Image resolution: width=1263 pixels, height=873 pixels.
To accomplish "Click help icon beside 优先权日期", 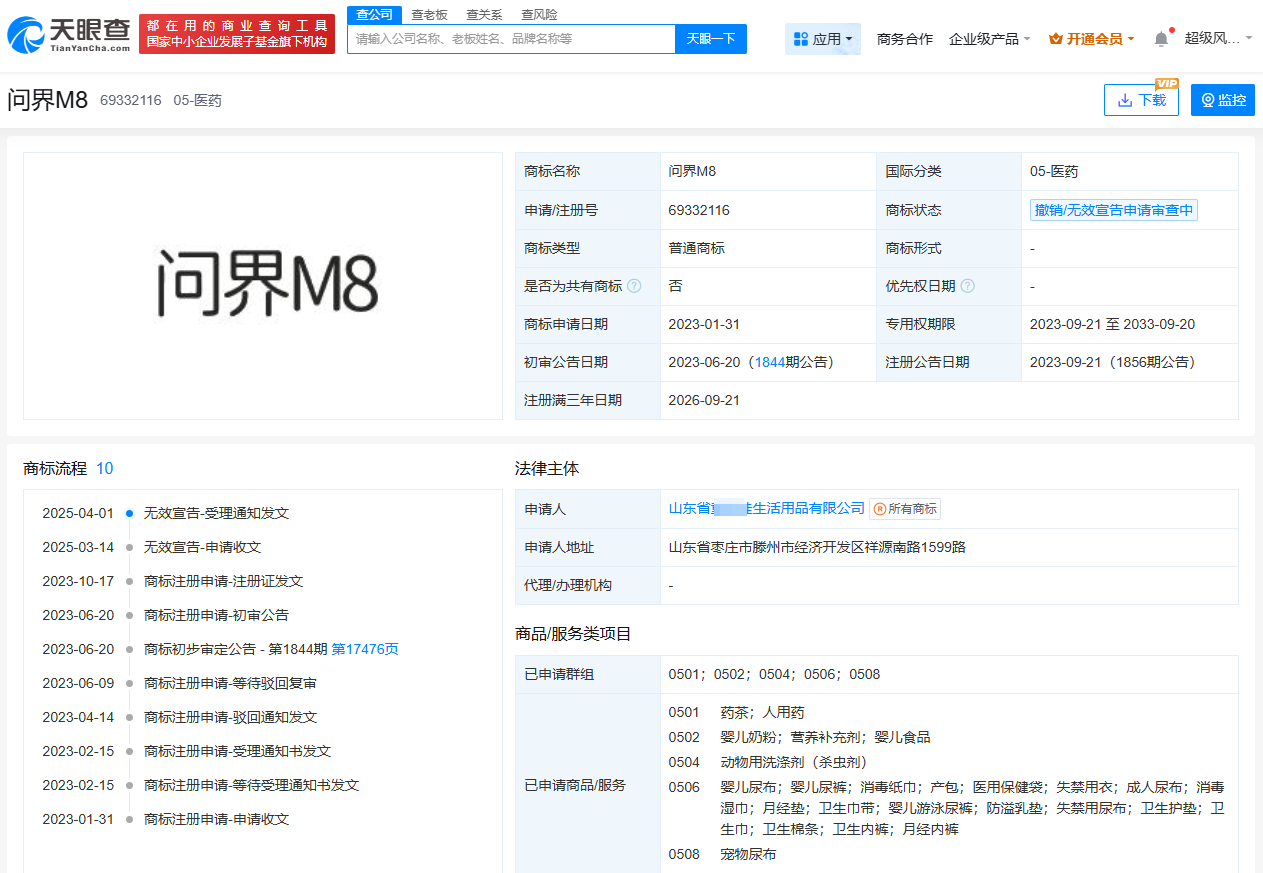I will point(967,286).
